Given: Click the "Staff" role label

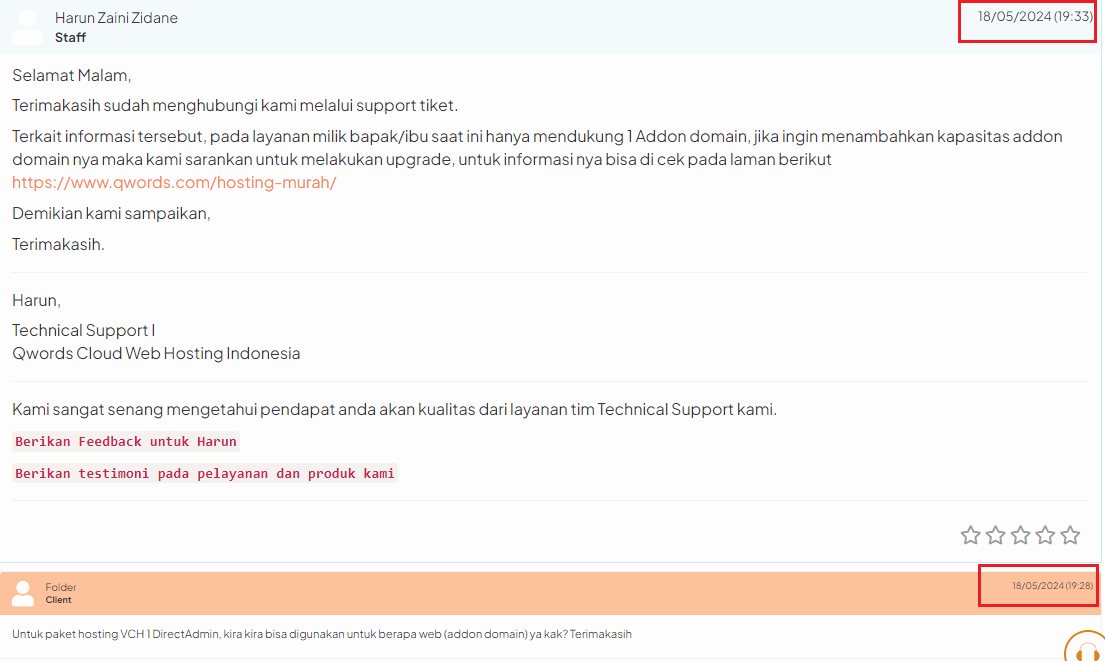Looking at the screenshot, I should point(70,38).
